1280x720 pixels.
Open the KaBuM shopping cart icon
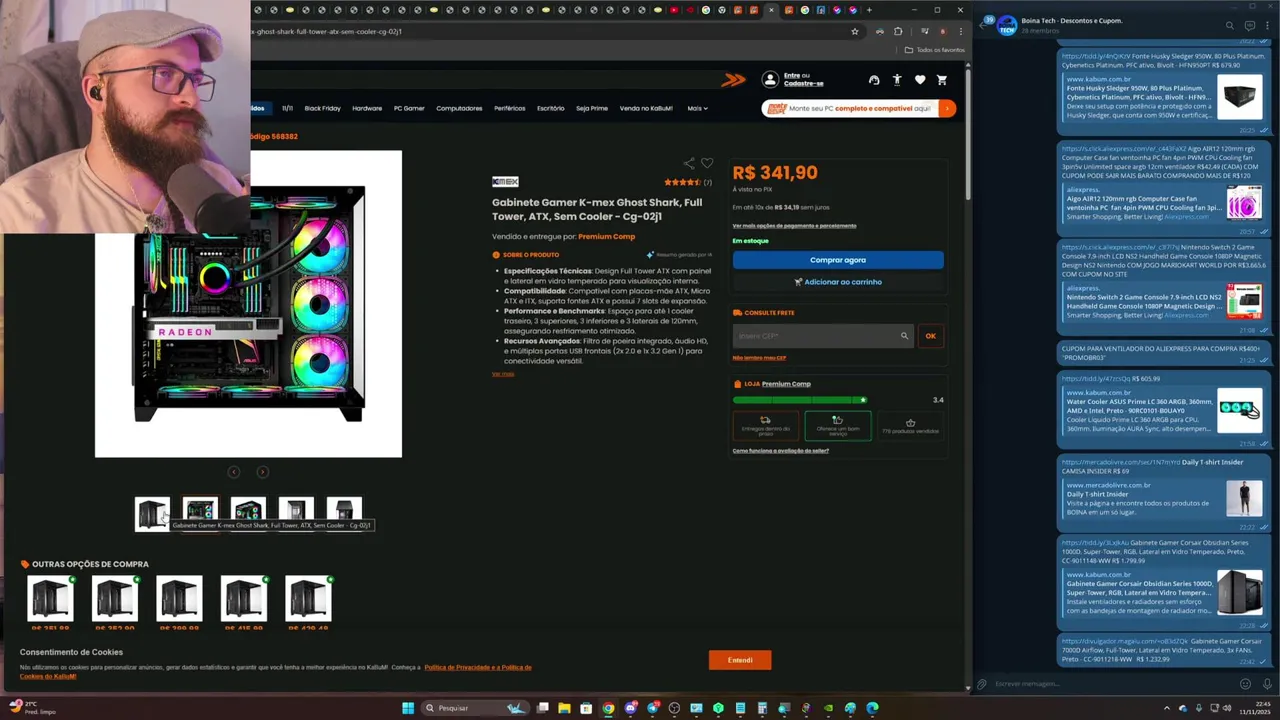(941, 80)
